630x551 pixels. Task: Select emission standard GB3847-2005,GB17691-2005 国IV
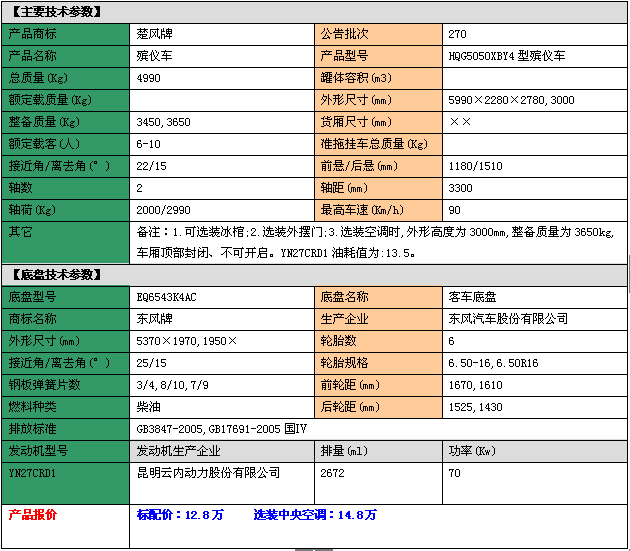221,429
